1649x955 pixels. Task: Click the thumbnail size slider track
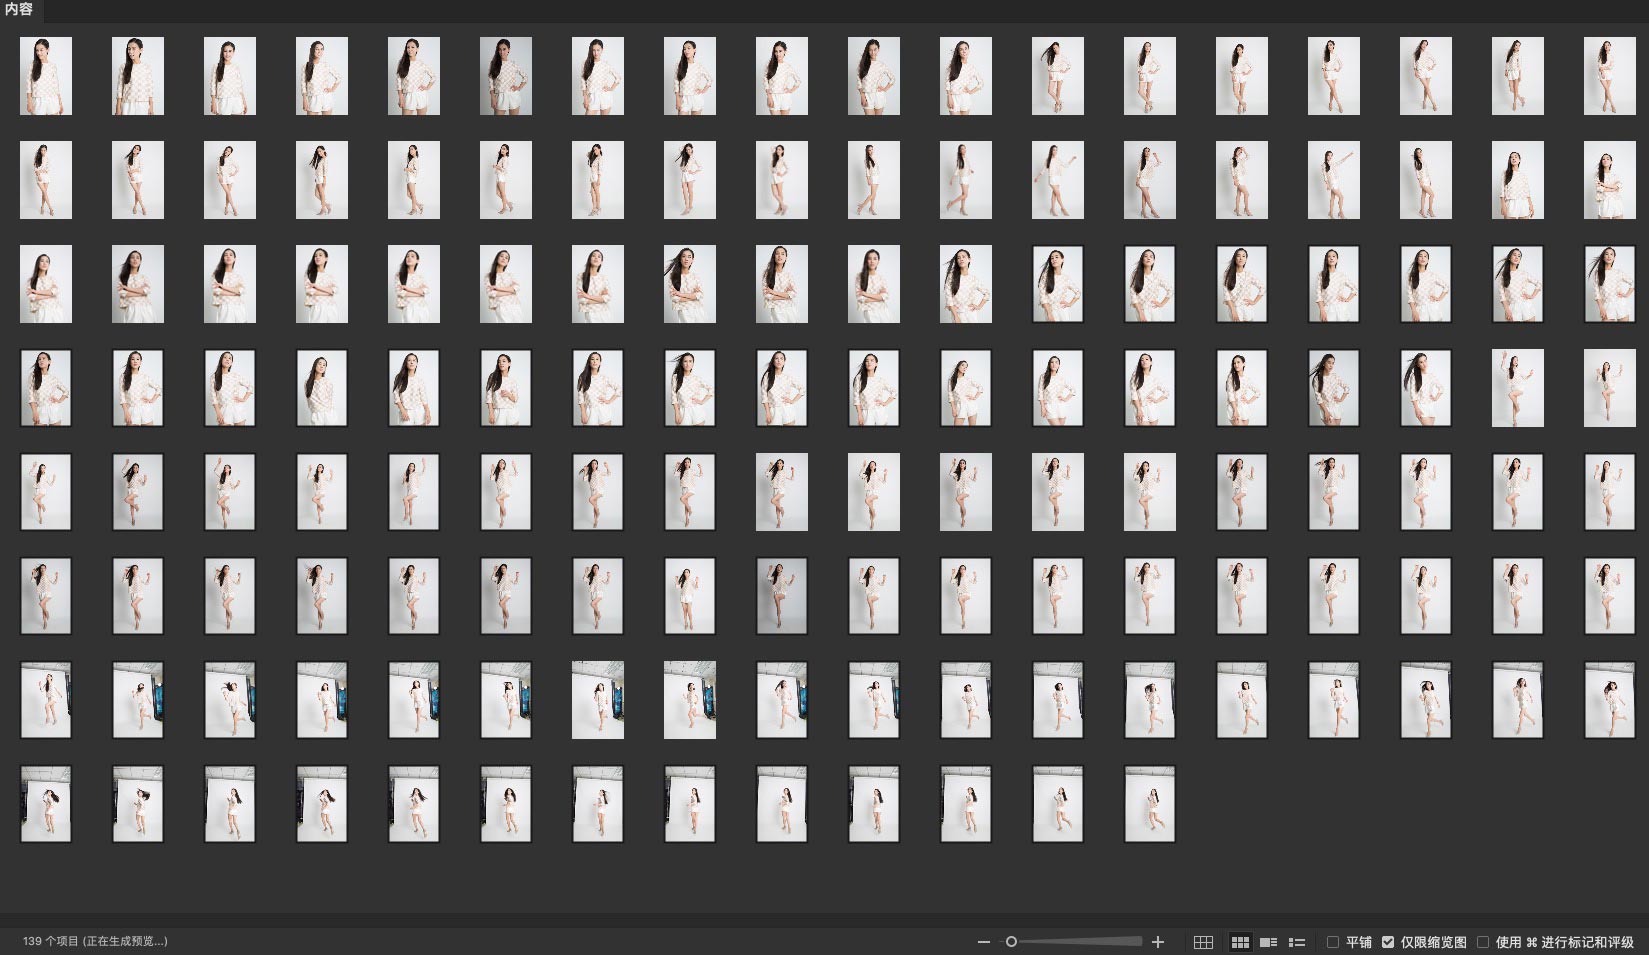point(1080,942)
